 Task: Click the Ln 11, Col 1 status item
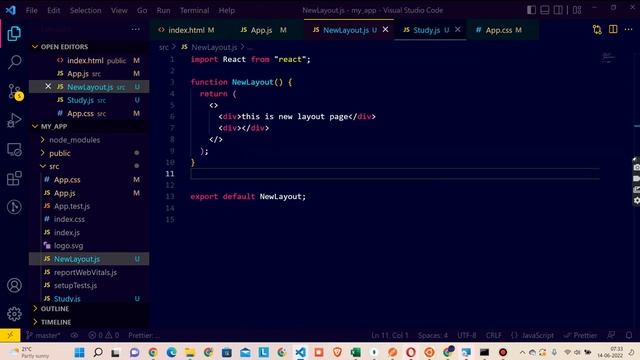tap(389, 336)
